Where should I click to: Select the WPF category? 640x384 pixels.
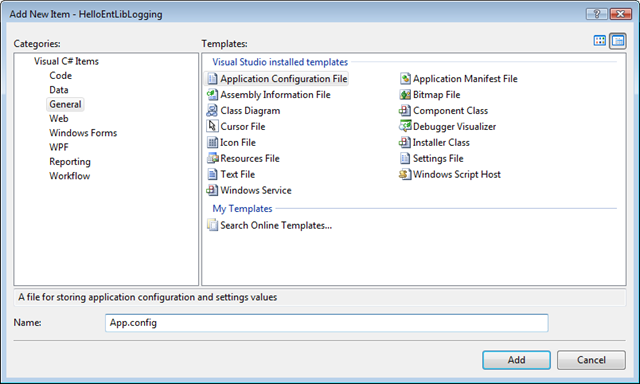pos(59,147)
